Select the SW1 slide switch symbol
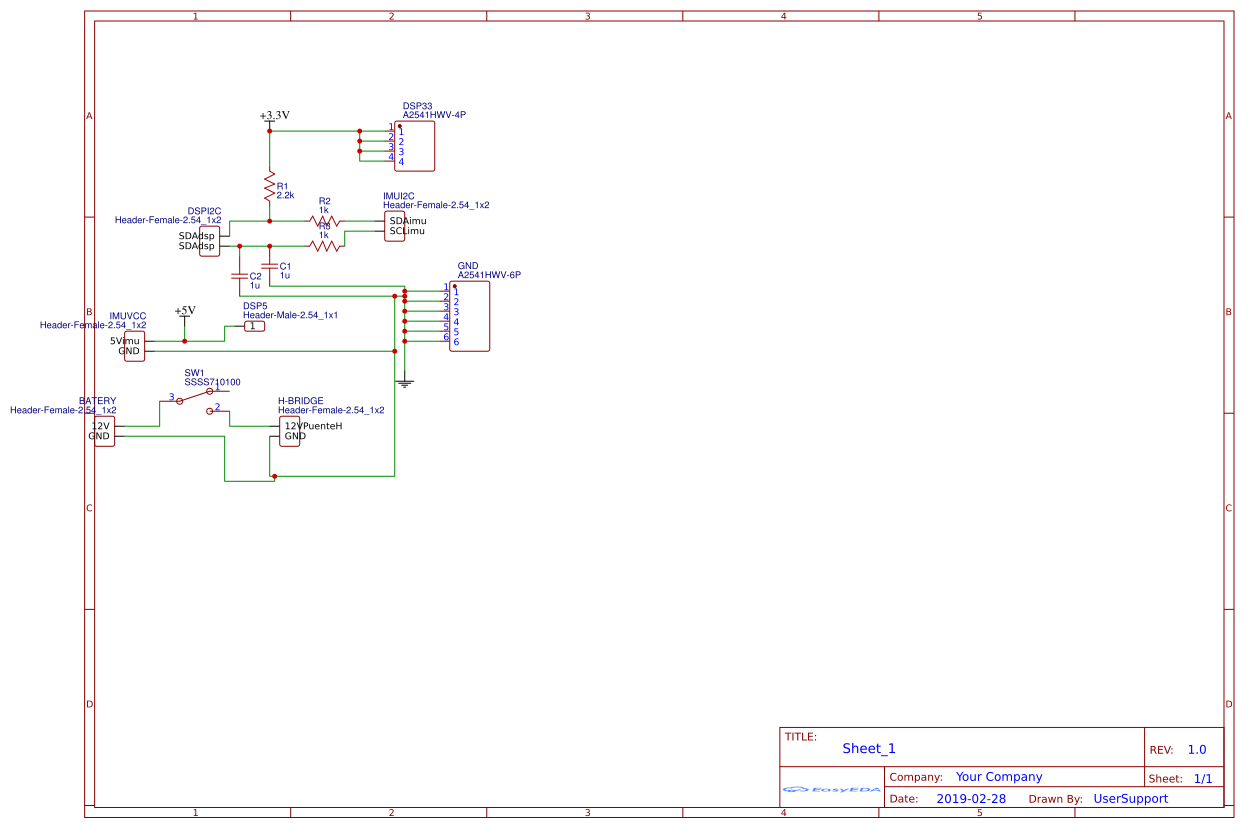The width and height of the screenshot is (1244, 828). (200, 400)
